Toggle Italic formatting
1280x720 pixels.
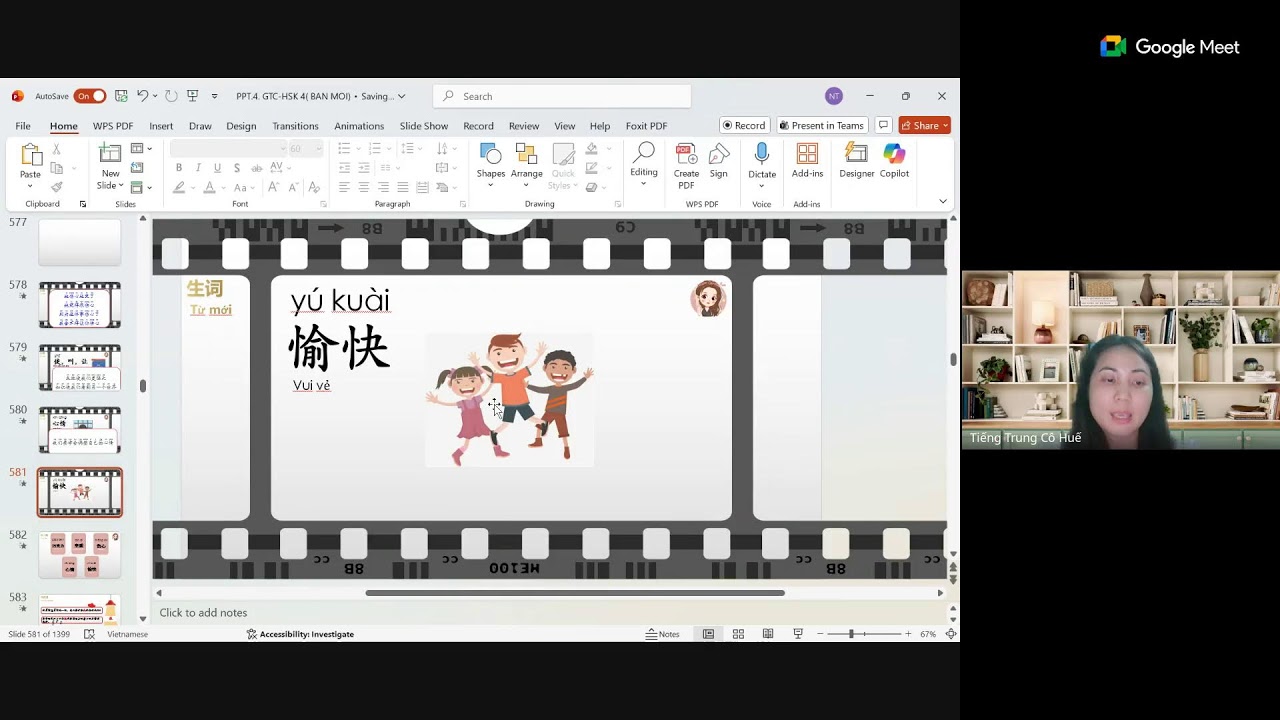(198, 168)
